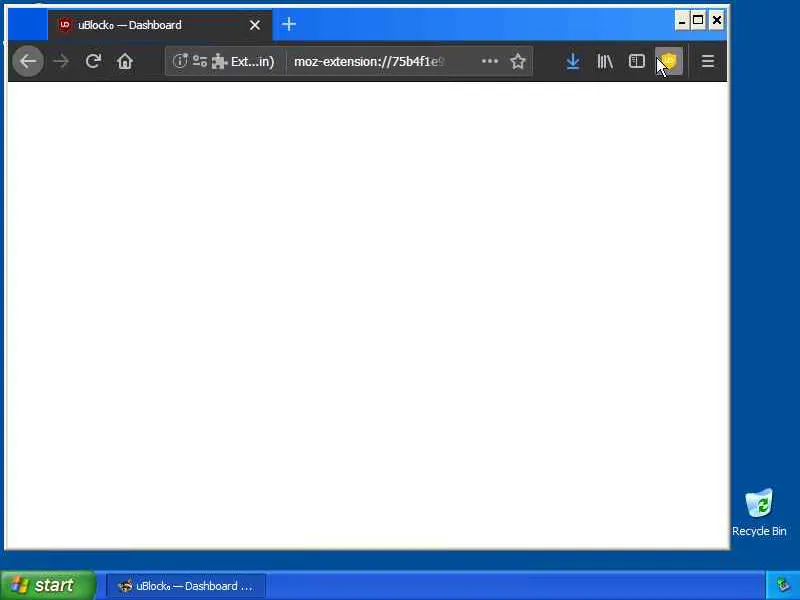The height and width of the screenshot is (600, 800).
Task: Close the uBlock Dashboard tab
Action: pyautogui.click(x=255, y=25)
